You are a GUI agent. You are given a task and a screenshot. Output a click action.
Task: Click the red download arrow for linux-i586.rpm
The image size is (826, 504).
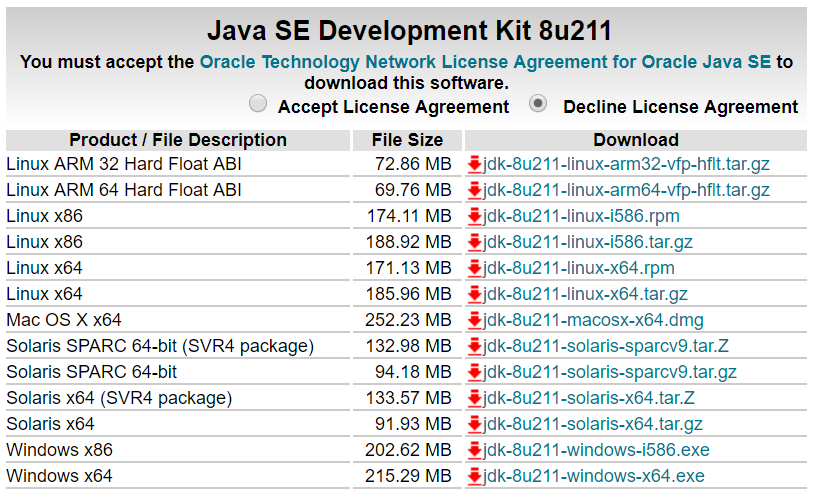(475, 216)
